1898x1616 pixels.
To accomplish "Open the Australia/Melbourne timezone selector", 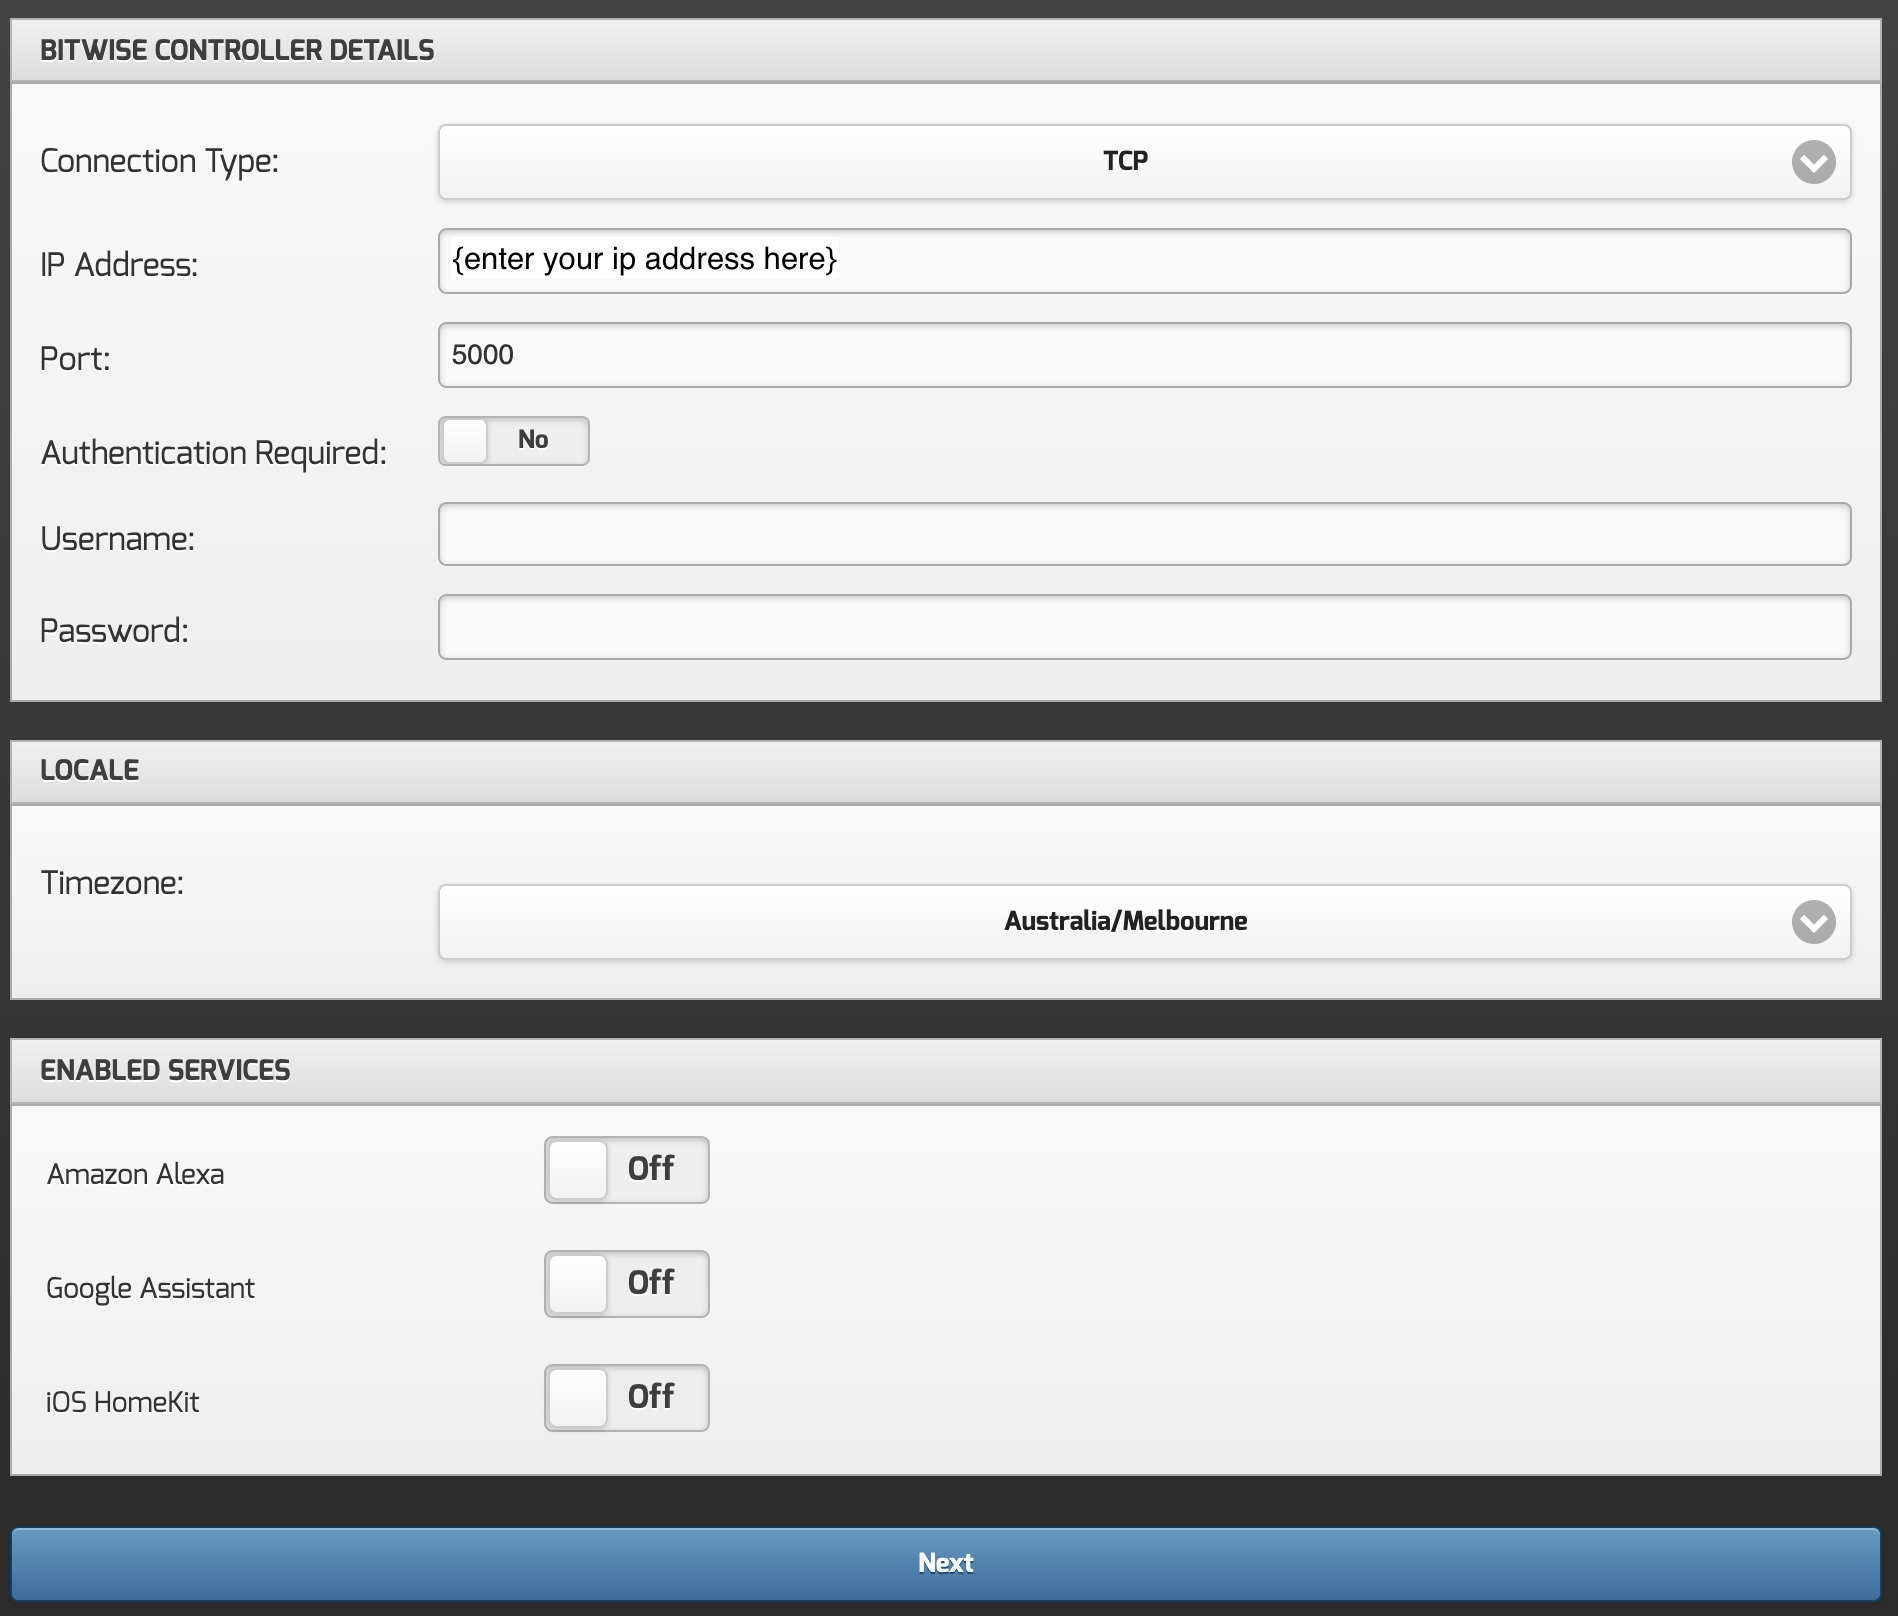I will [x=1124, y=922].
